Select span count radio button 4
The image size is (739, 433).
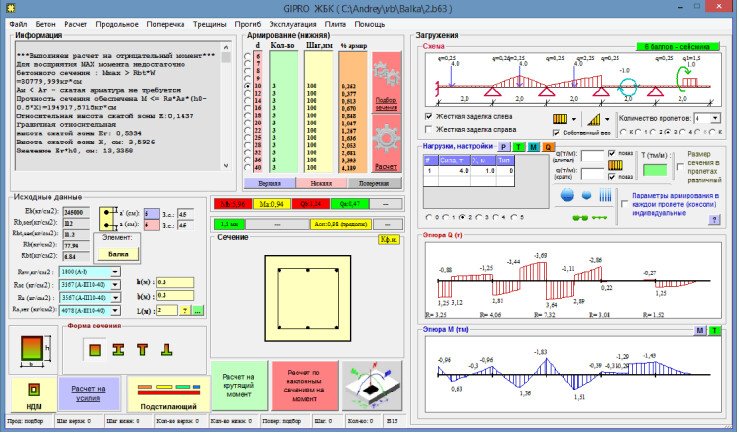(x=683, y=132)
